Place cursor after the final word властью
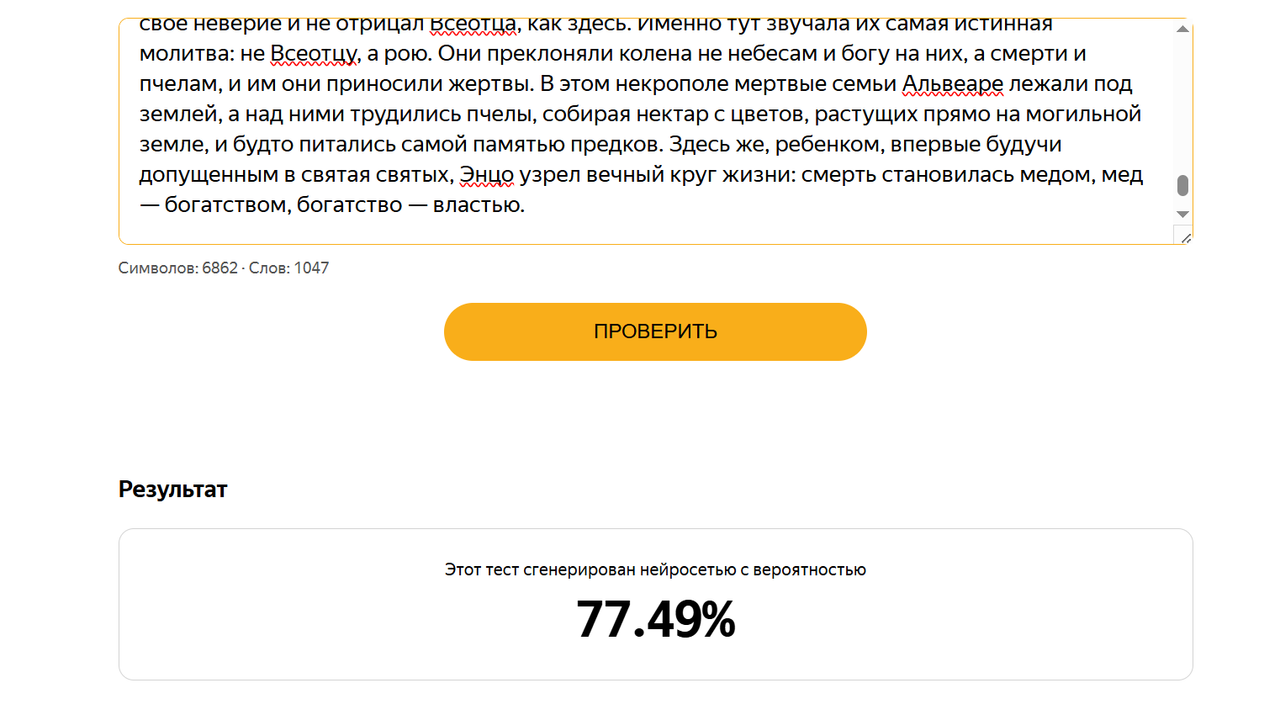1280x710 pixels. click(x=525, y=206)
